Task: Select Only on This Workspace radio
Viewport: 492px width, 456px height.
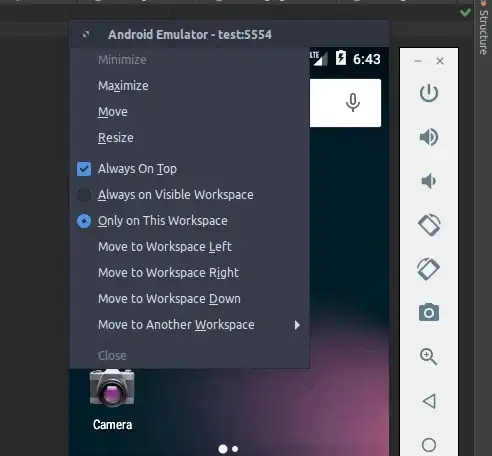Action: click(x=84, y=221)
